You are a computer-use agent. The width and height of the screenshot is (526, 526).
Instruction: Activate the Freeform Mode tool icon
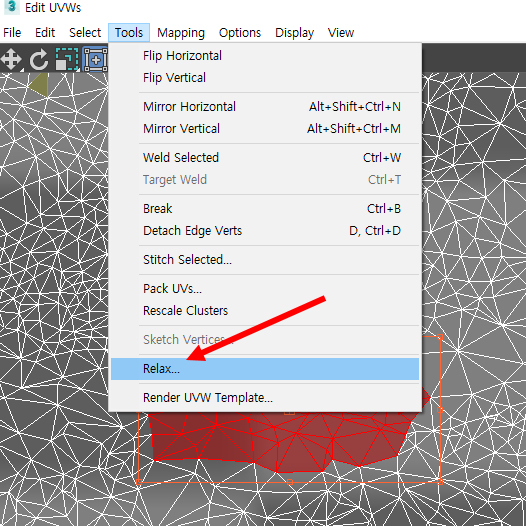click(x=96, y=60)
